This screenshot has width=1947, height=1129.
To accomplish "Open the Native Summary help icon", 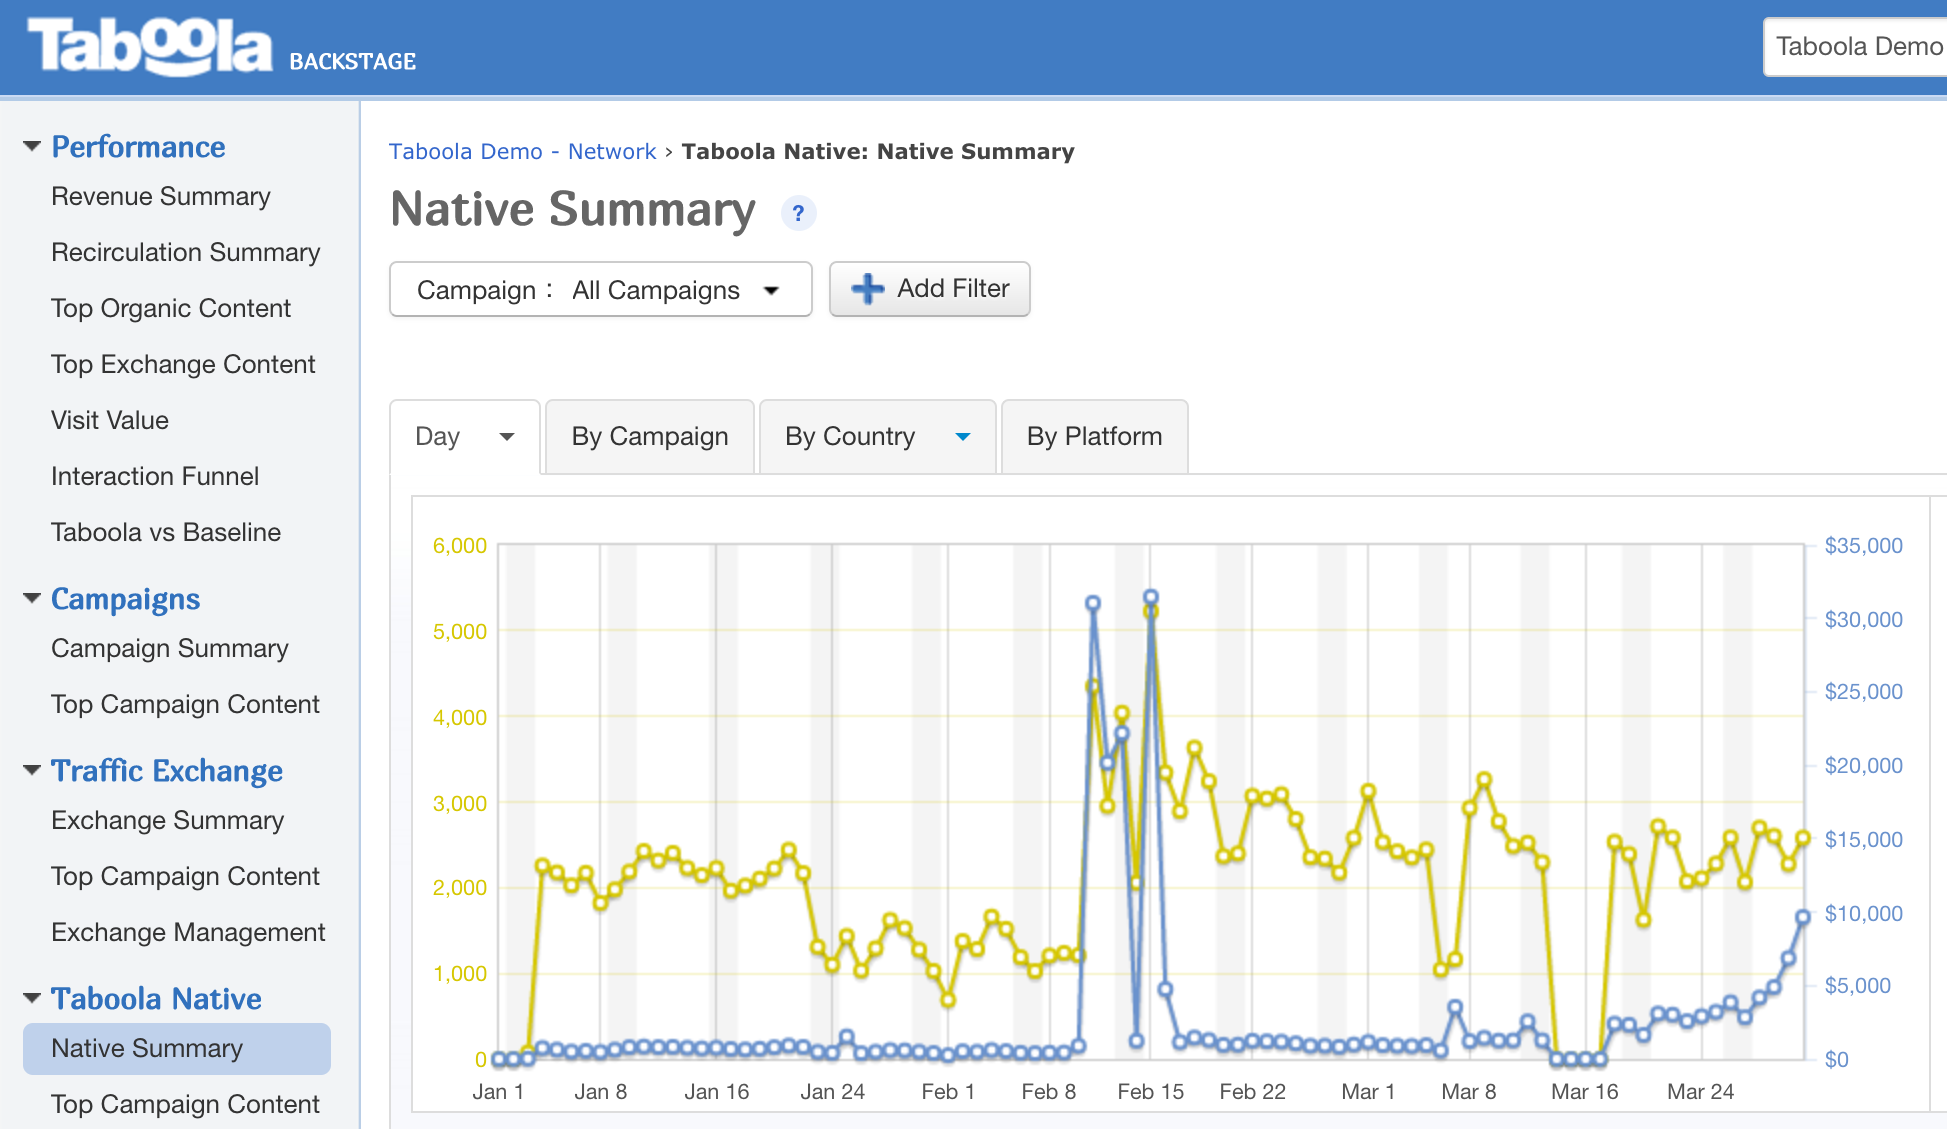I will pos(798,213).
